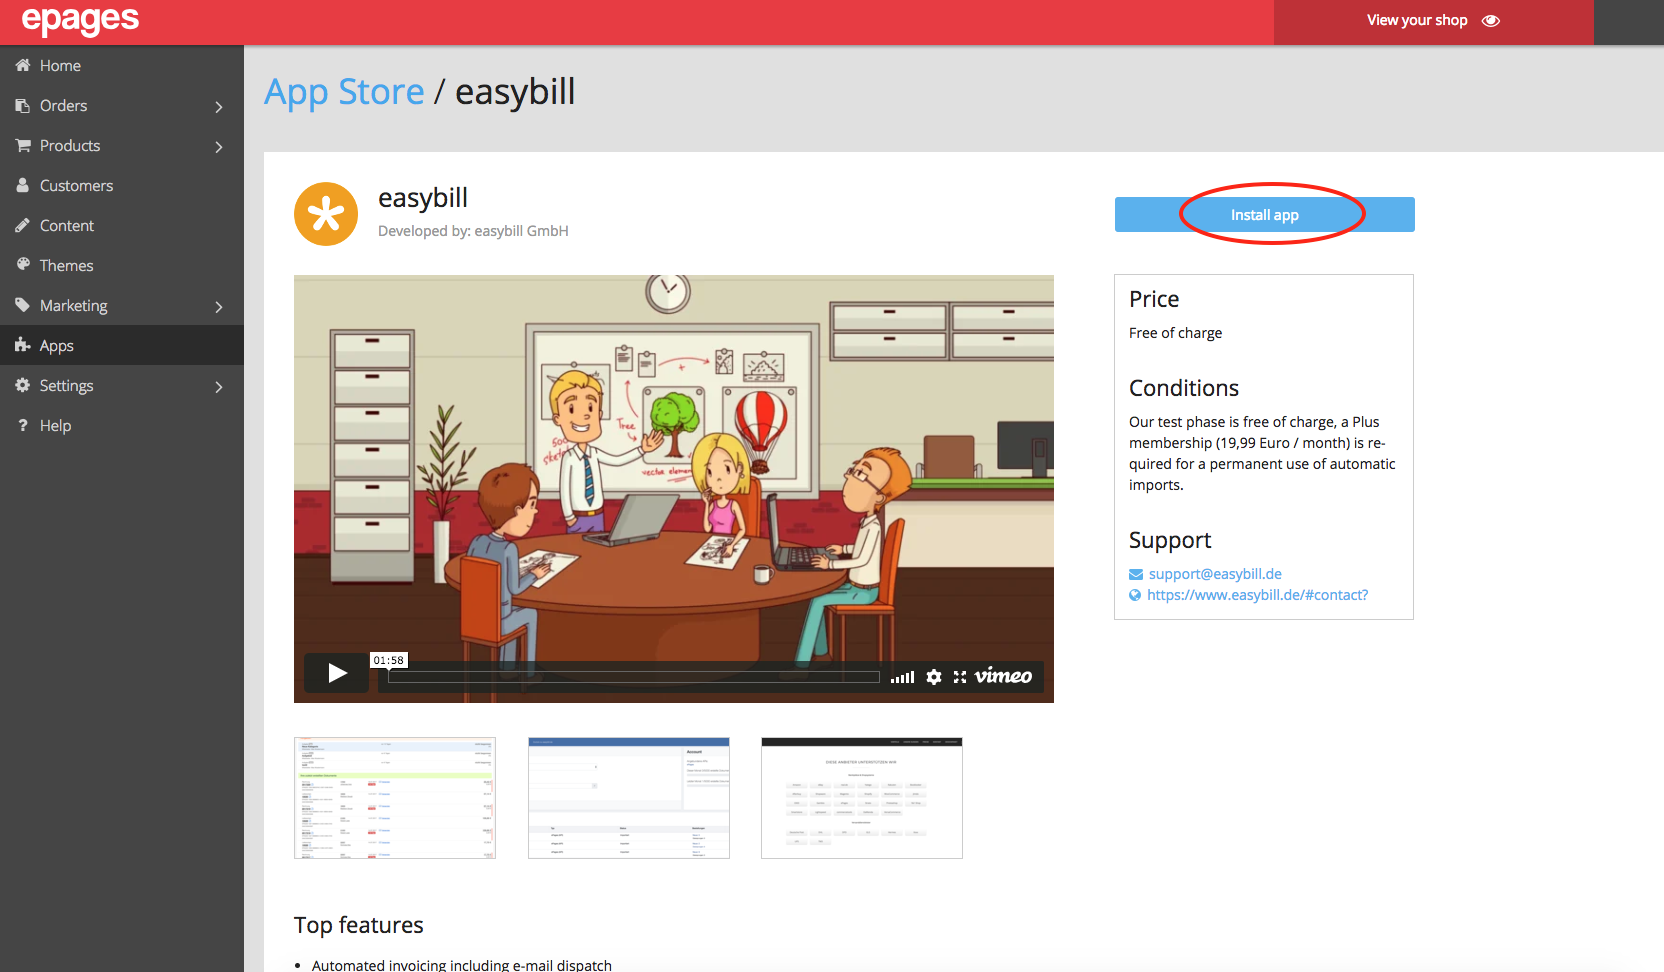Open the easybill.de contact link
The width and height of the screenshot is (1664, 972).
(1257, 595)
